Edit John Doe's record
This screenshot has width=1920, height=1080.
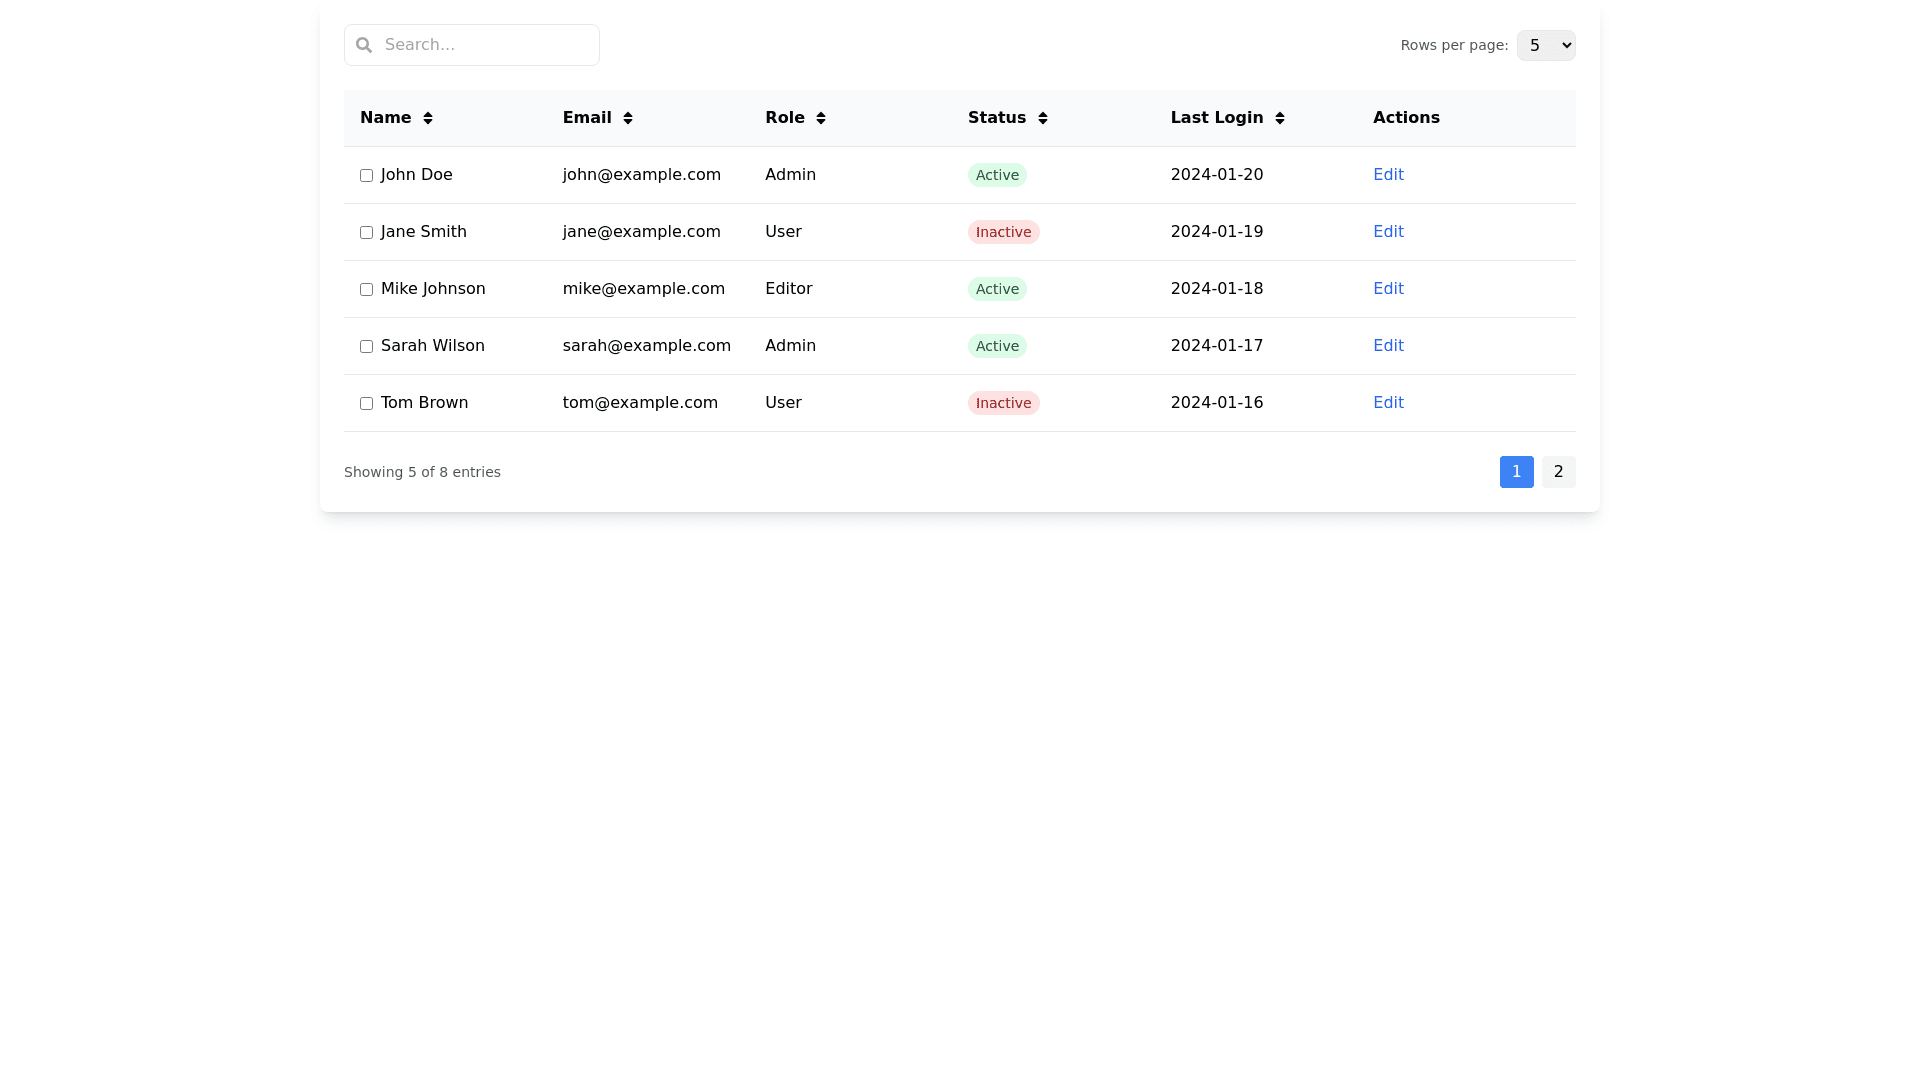click(x=1388, y=175)
